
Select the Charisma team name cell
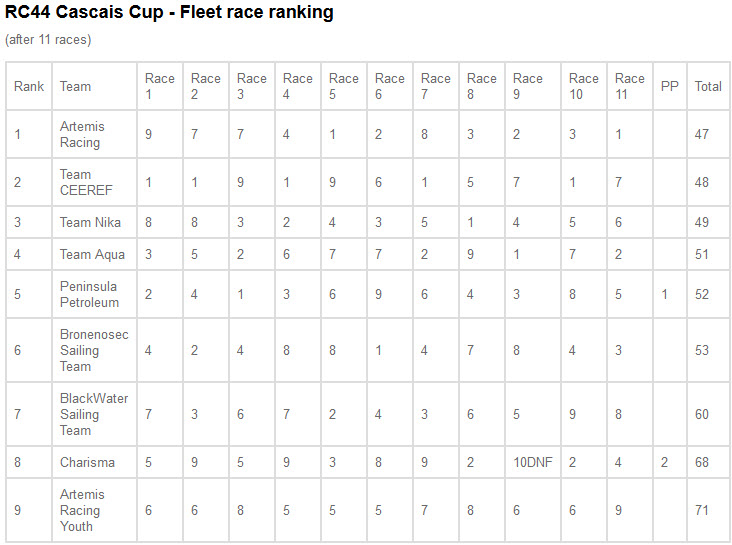coord(94,462)
